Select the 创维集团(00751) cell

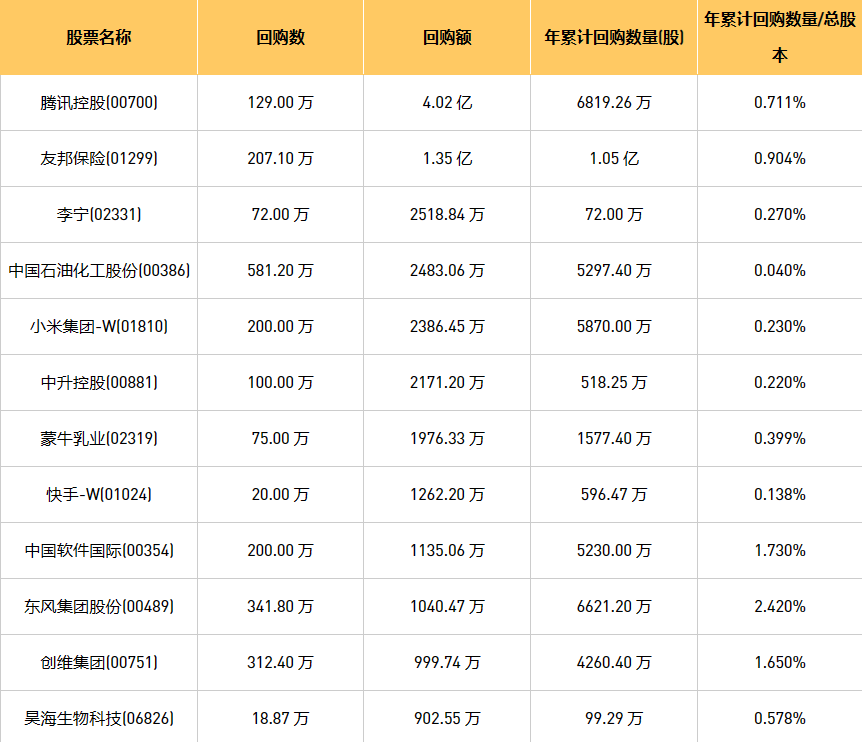coord(99,663)
